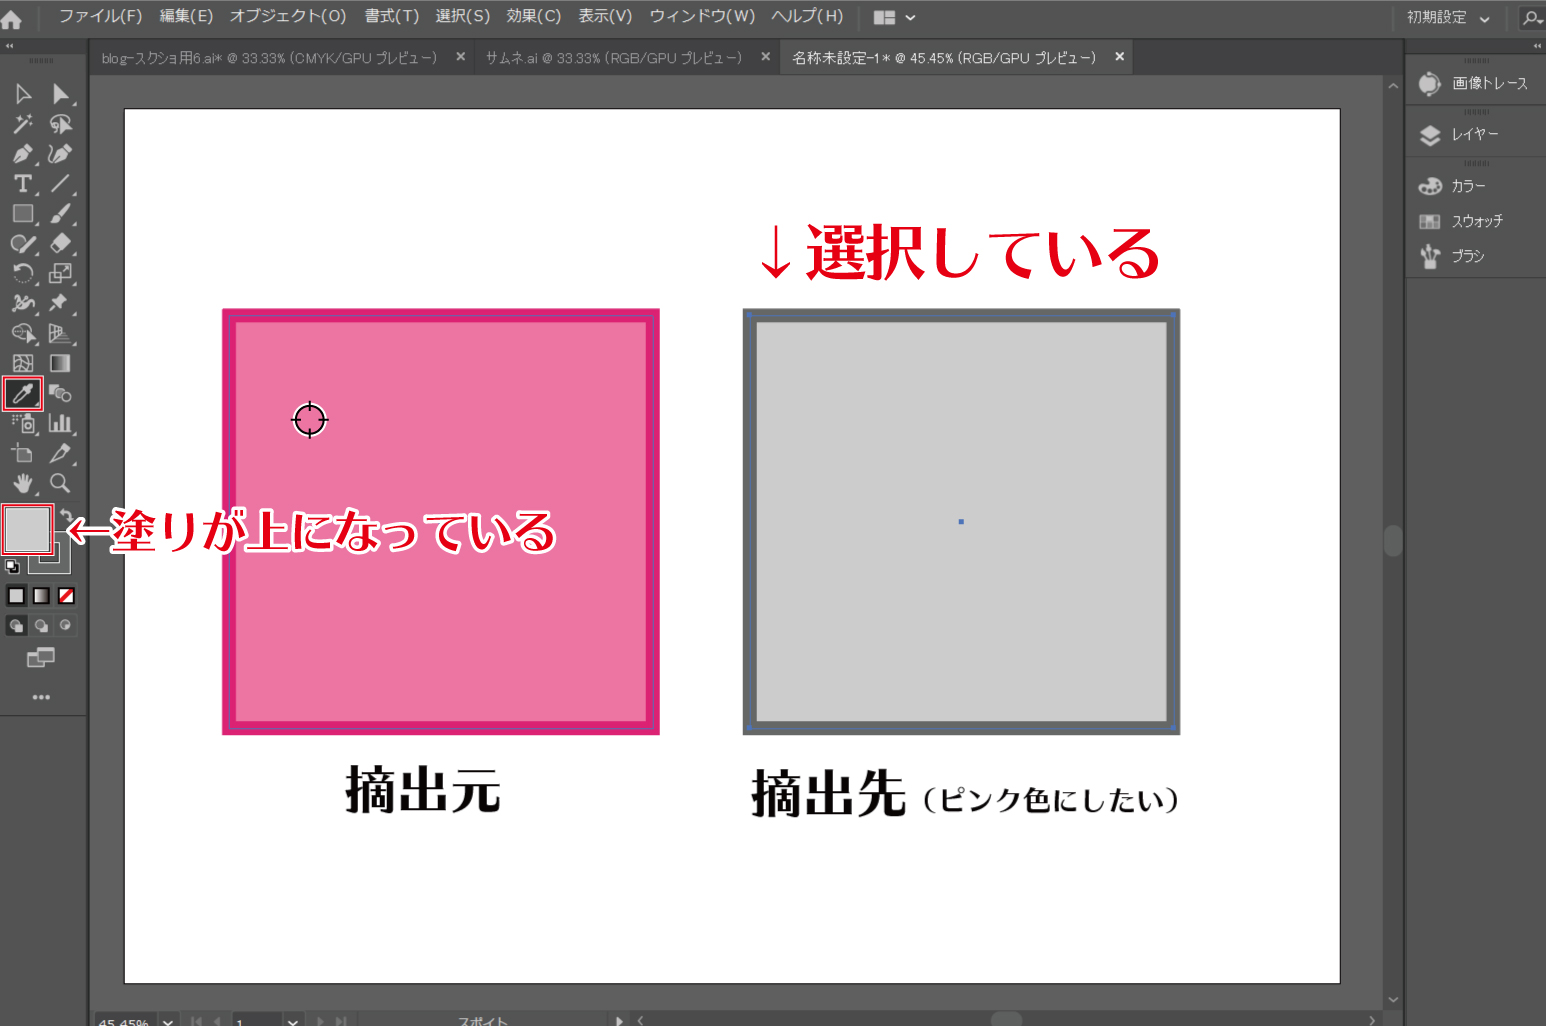The image size is (1546, 1026).
Task: Select the Mesh tool
Action: (23, 363)
